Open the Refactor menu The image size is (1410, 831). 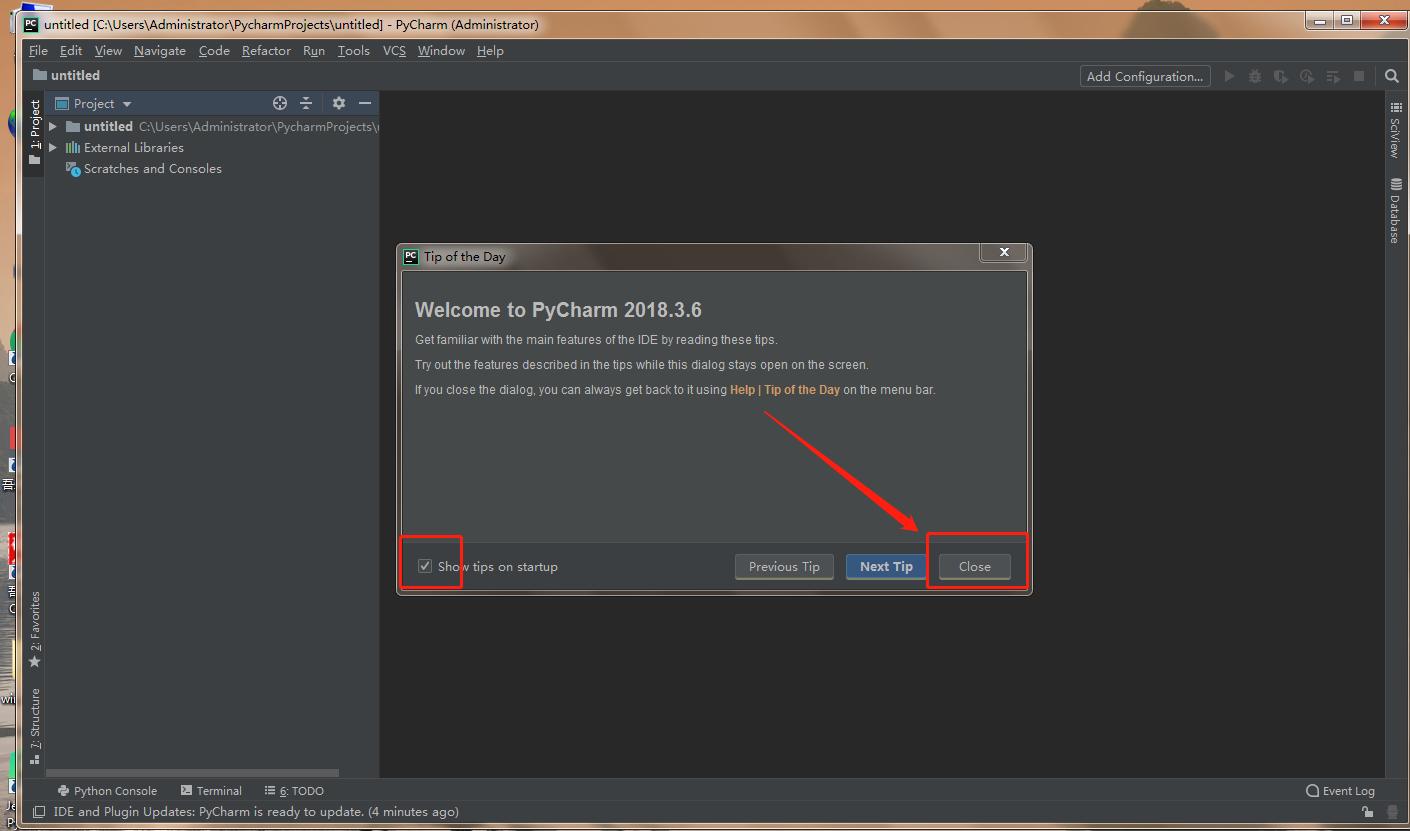click(266, 50)
